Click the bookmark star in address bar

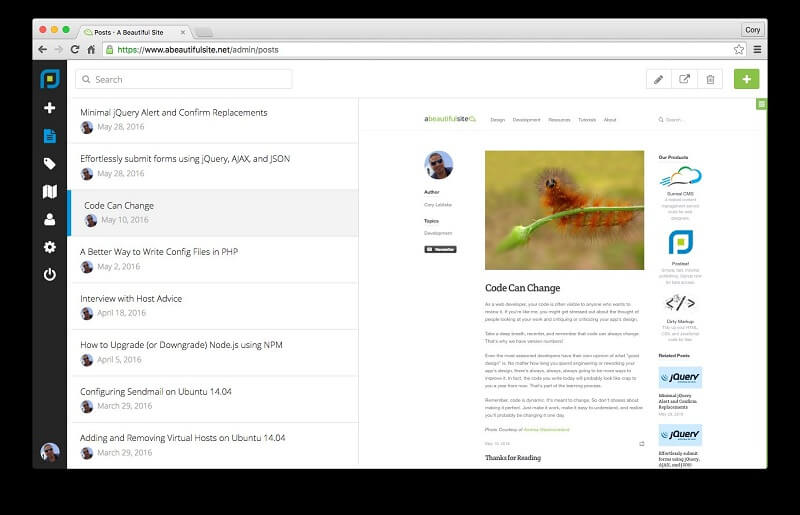click(738, 50)
